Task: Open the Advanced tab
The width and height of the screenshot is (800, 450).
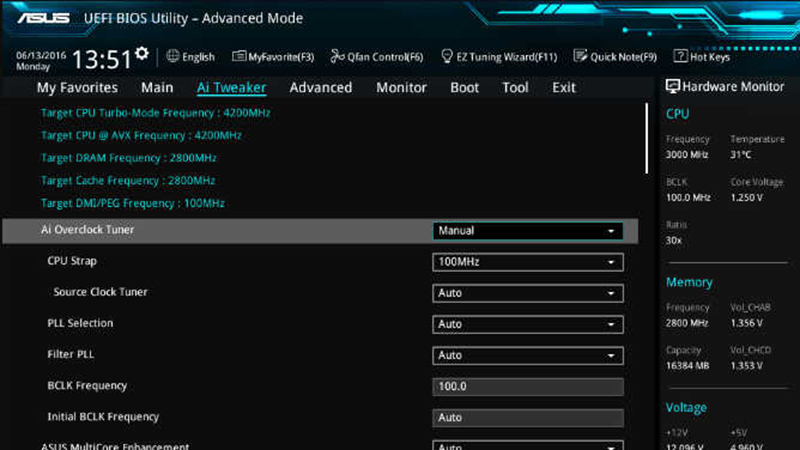Action: pyautogui.click(x=321, y=88)
